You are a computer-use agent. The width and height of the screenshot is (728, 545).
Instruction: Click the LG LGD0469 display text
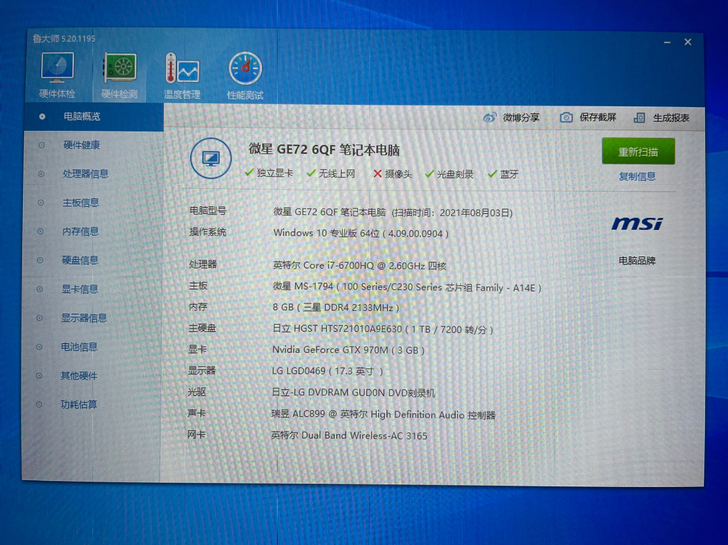pyautogui.click(x=327, y=371)
